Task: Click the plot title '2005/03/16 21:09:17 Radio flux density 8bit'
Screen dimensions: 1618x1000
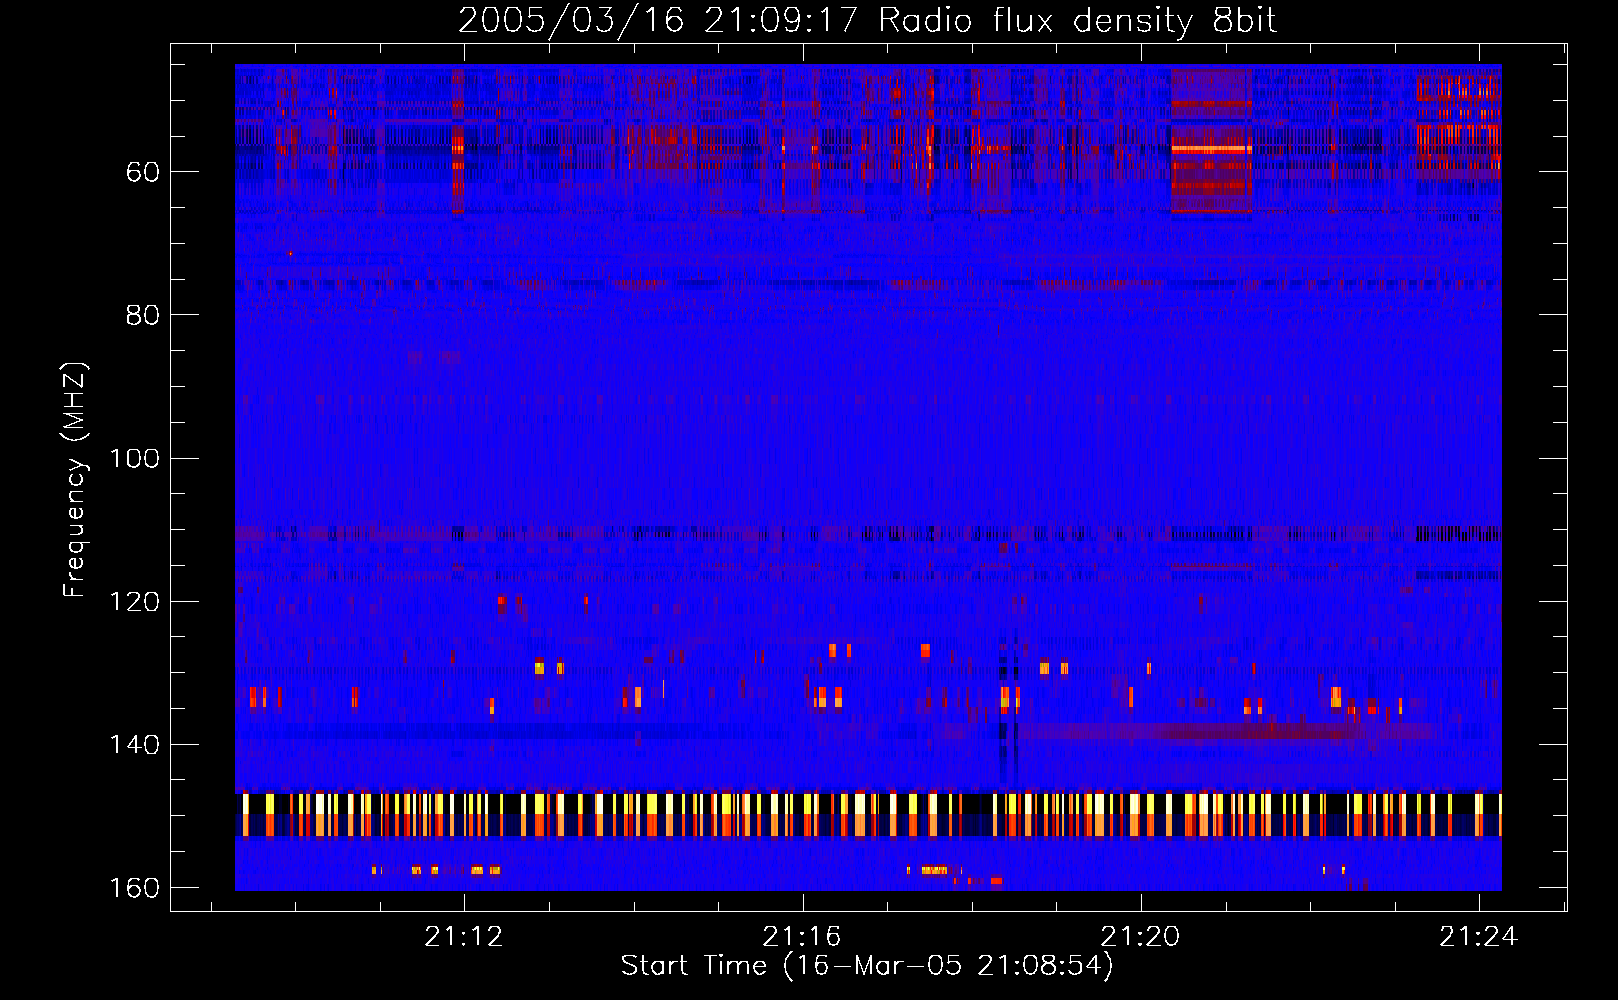Action: pos(867,20)
